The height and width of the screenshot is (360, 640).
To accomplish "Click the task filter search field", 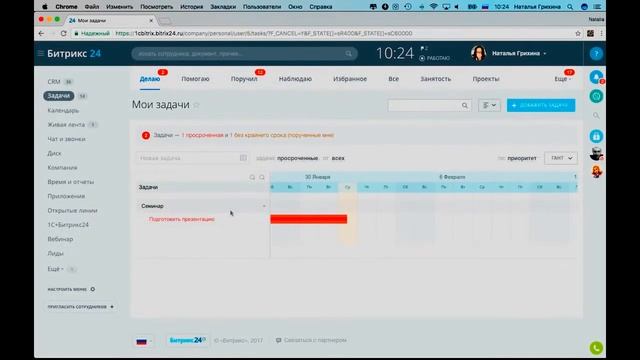I will [429, 105].
